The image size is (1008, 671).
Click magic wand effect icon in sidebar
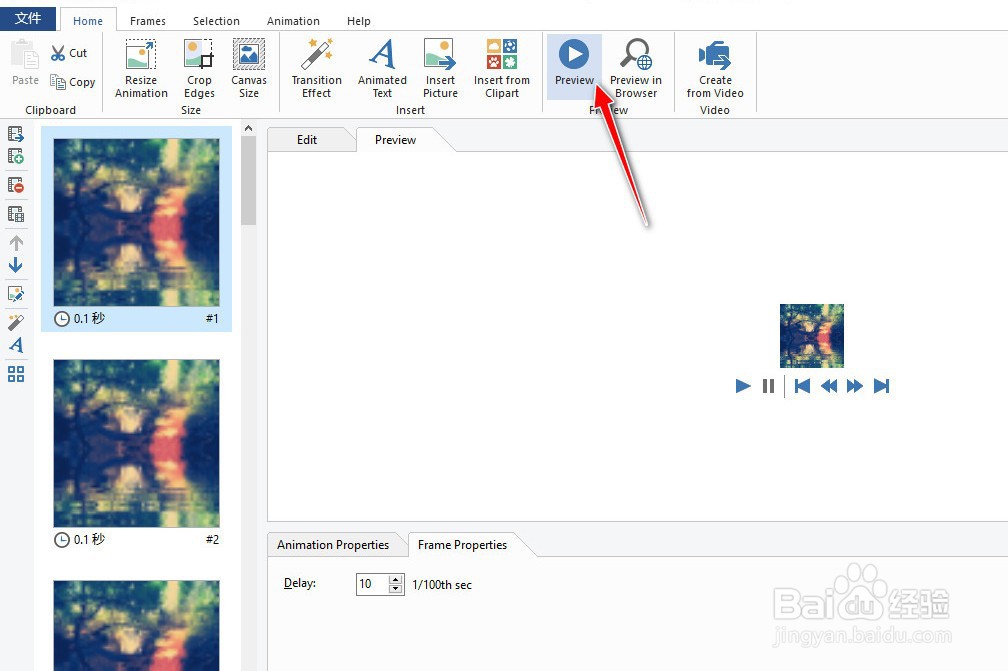[16, 322]
